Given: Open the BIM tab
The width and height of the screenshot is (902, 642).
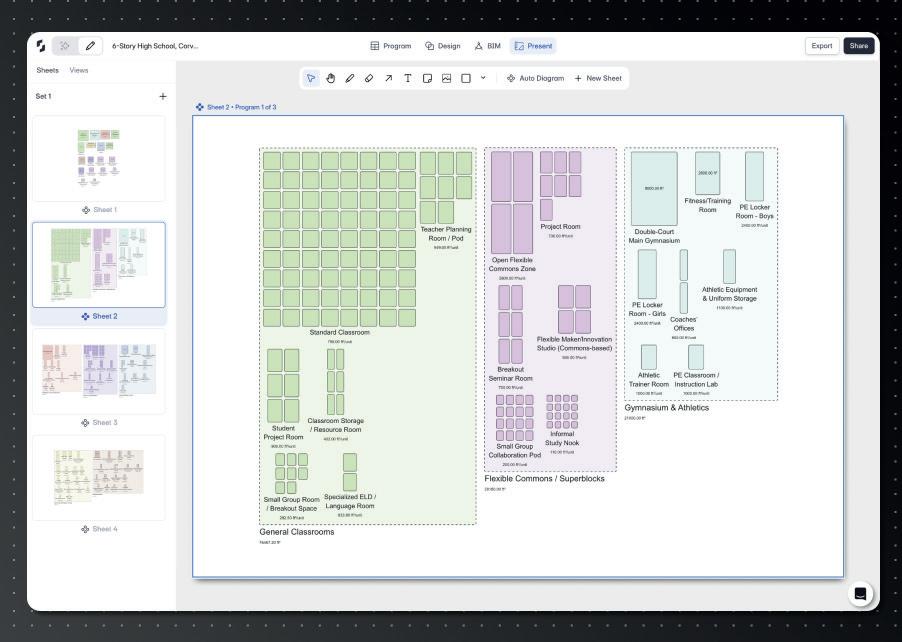Looking at the screenshot, I should point(487,46).
